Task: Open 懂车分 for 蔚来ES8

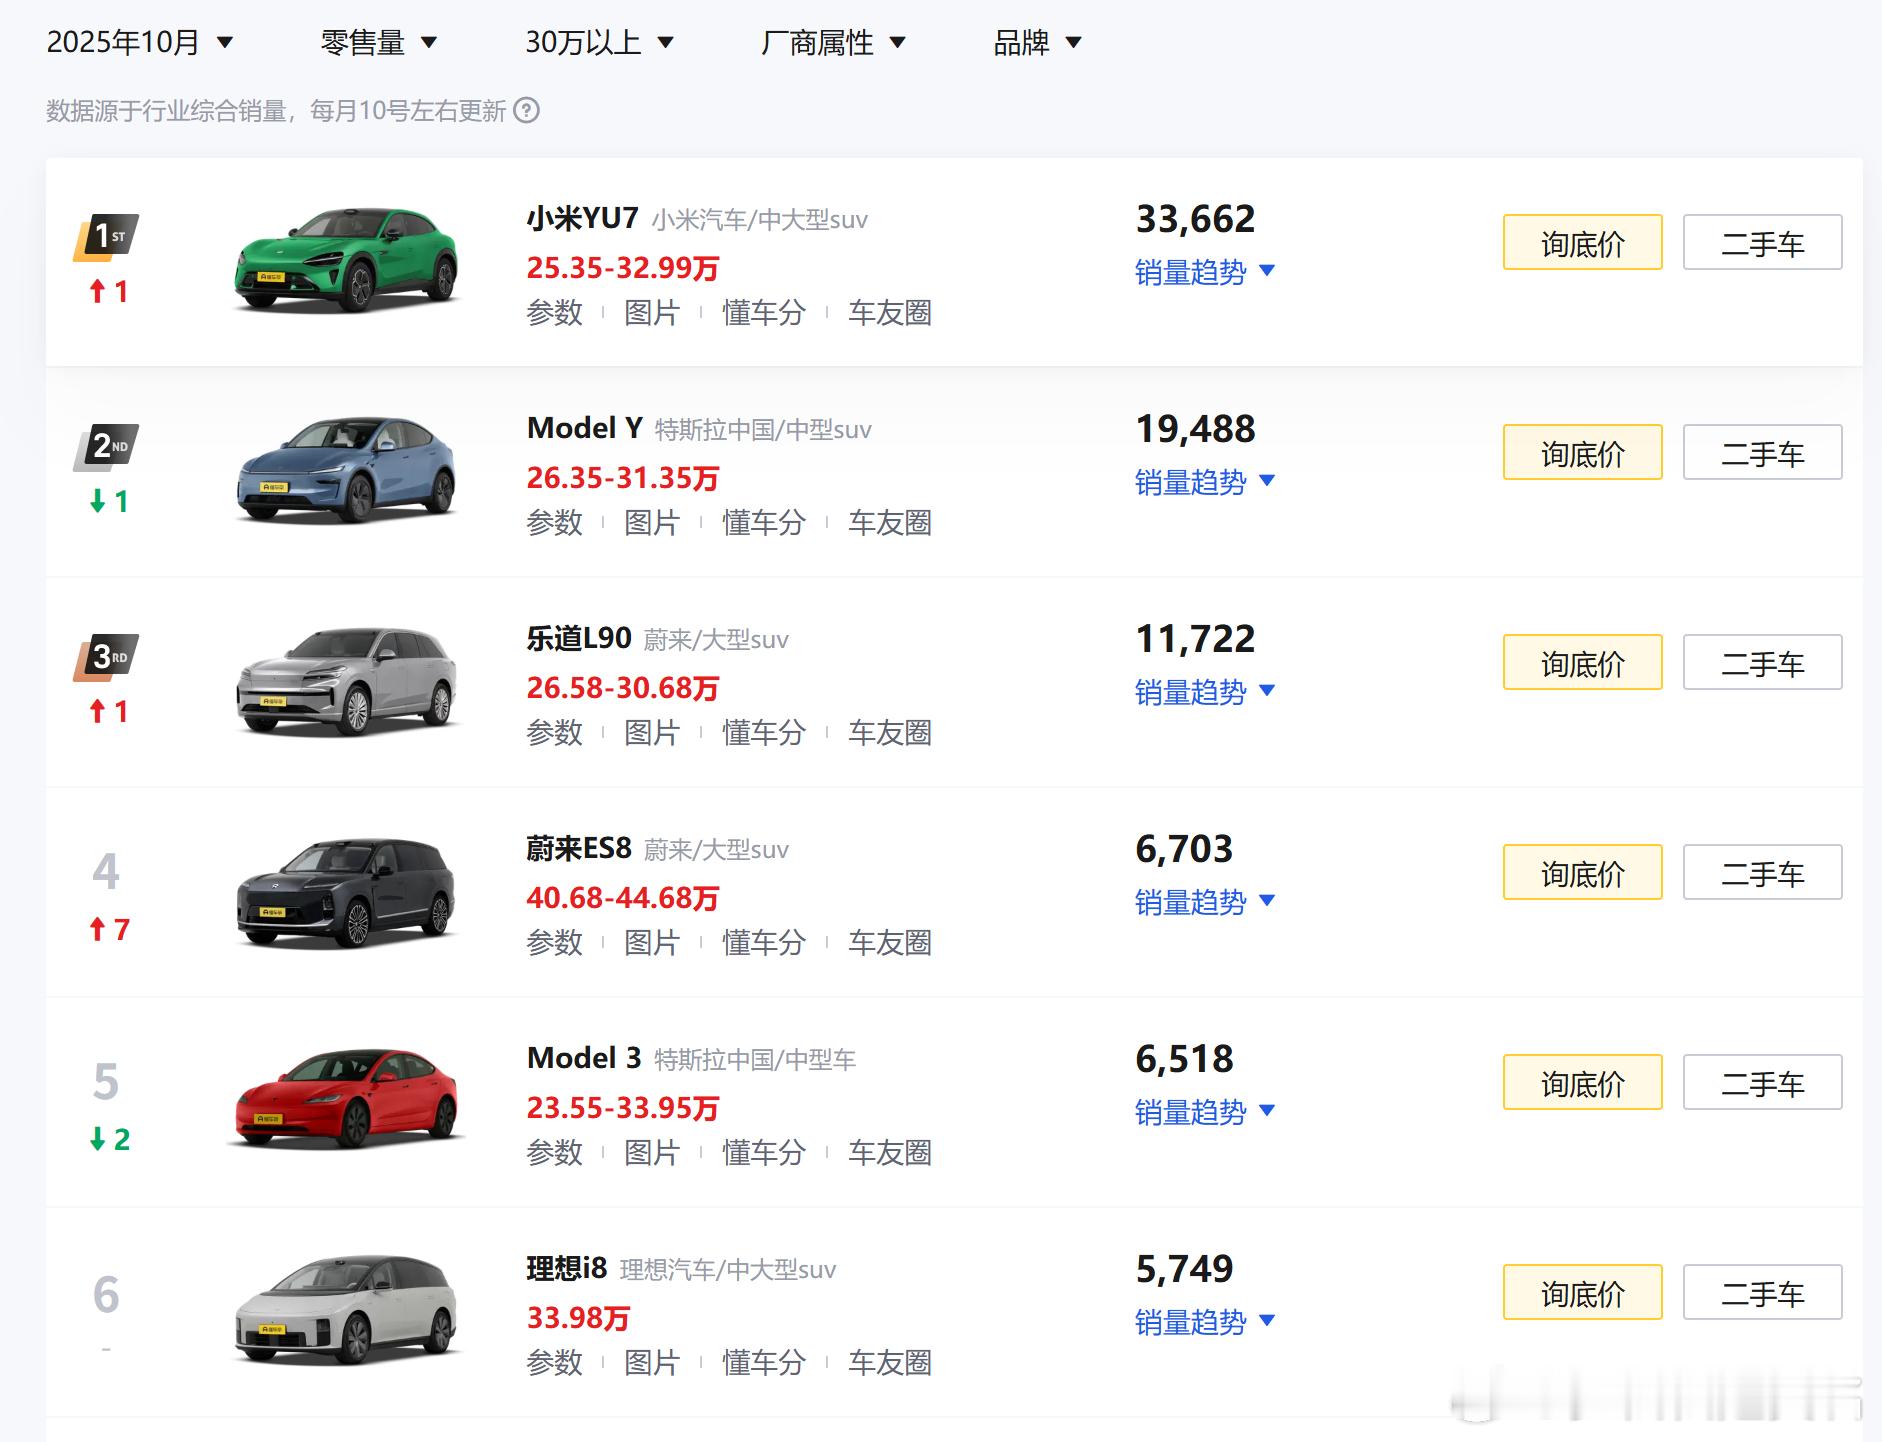Action: coord(764,943)
